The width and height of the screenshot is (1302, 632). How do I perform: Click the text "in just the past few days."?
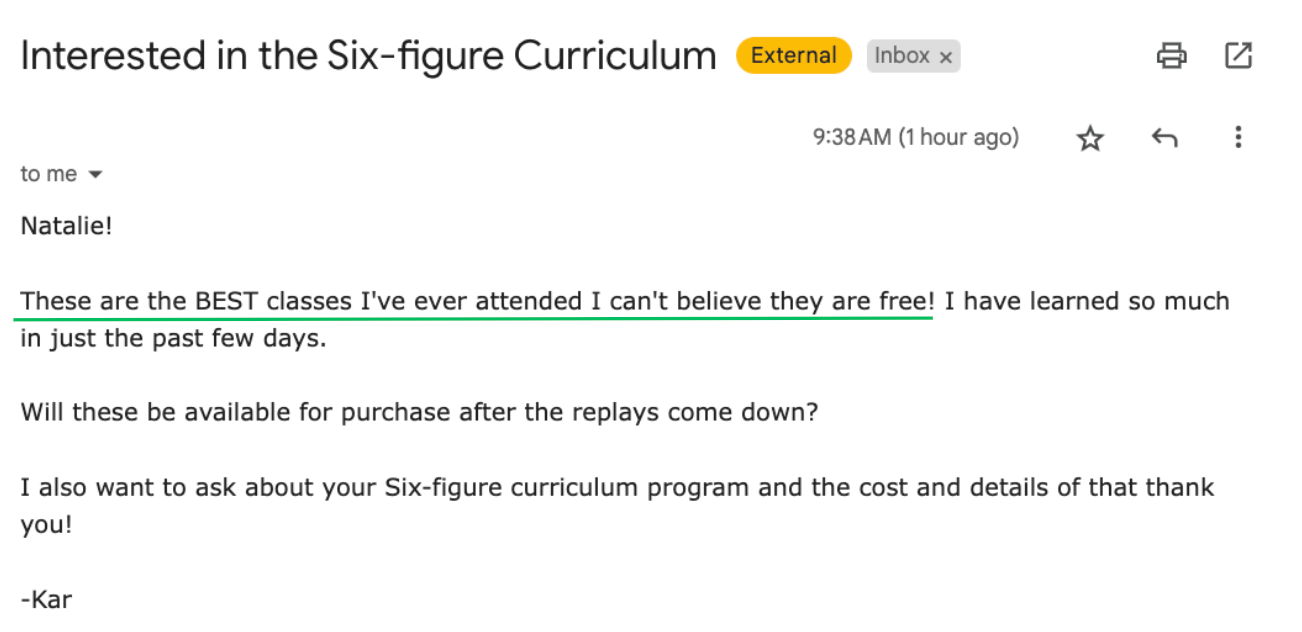click(x=173, y=338)
